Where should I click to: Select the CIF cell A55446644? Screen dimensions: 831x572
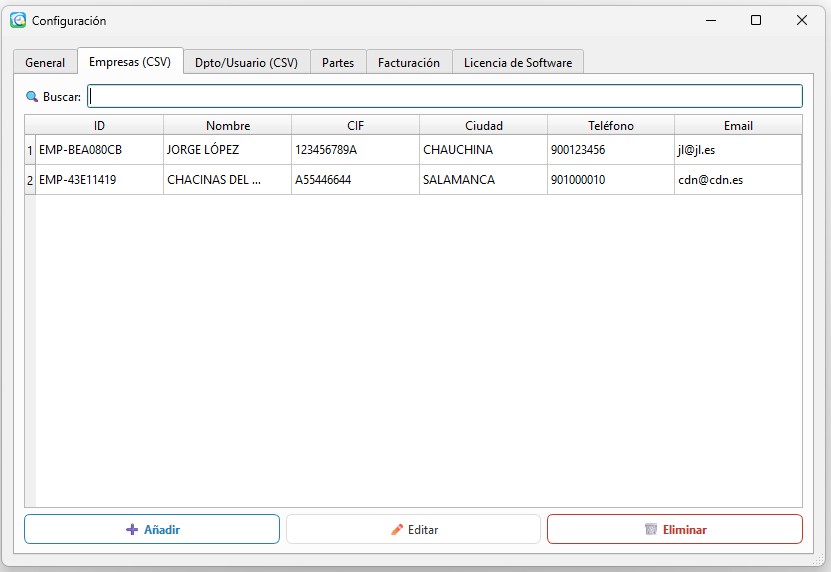tap(356, 180)
